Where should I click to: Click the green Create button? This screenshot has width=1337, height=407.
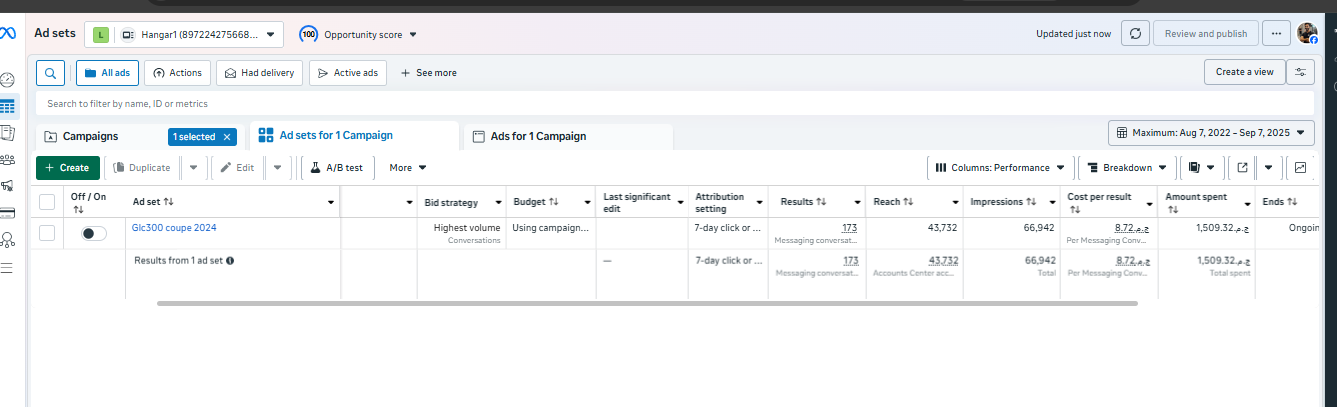pyautogui.click(x=68, y=168)
